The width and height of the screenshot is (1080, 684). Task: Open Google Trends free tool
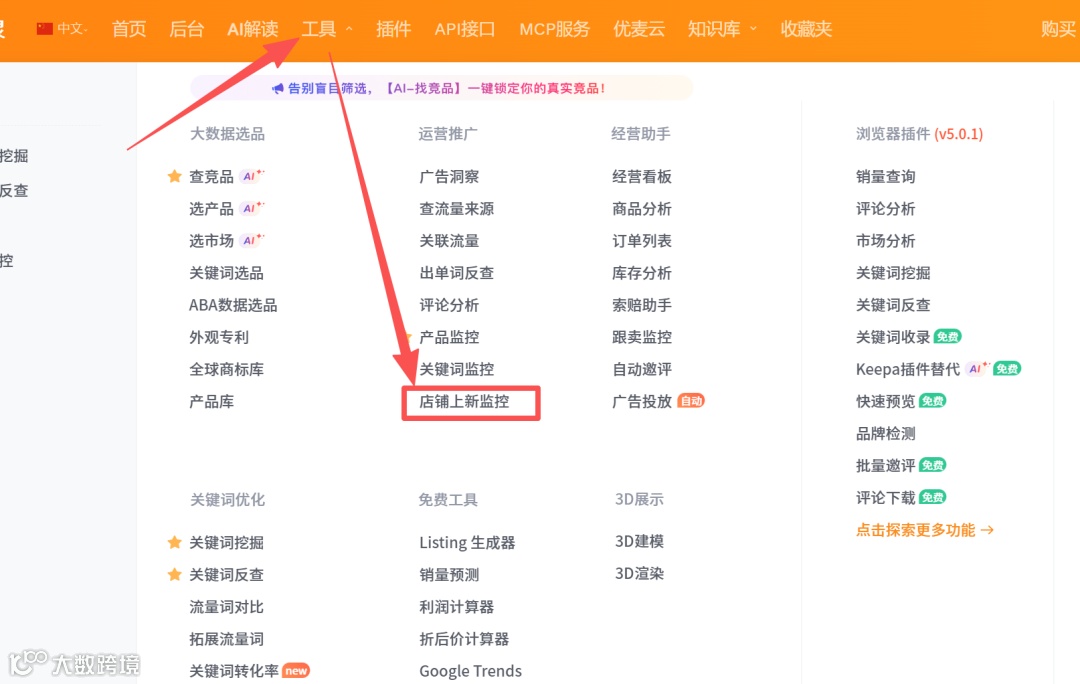coord(471,671)
